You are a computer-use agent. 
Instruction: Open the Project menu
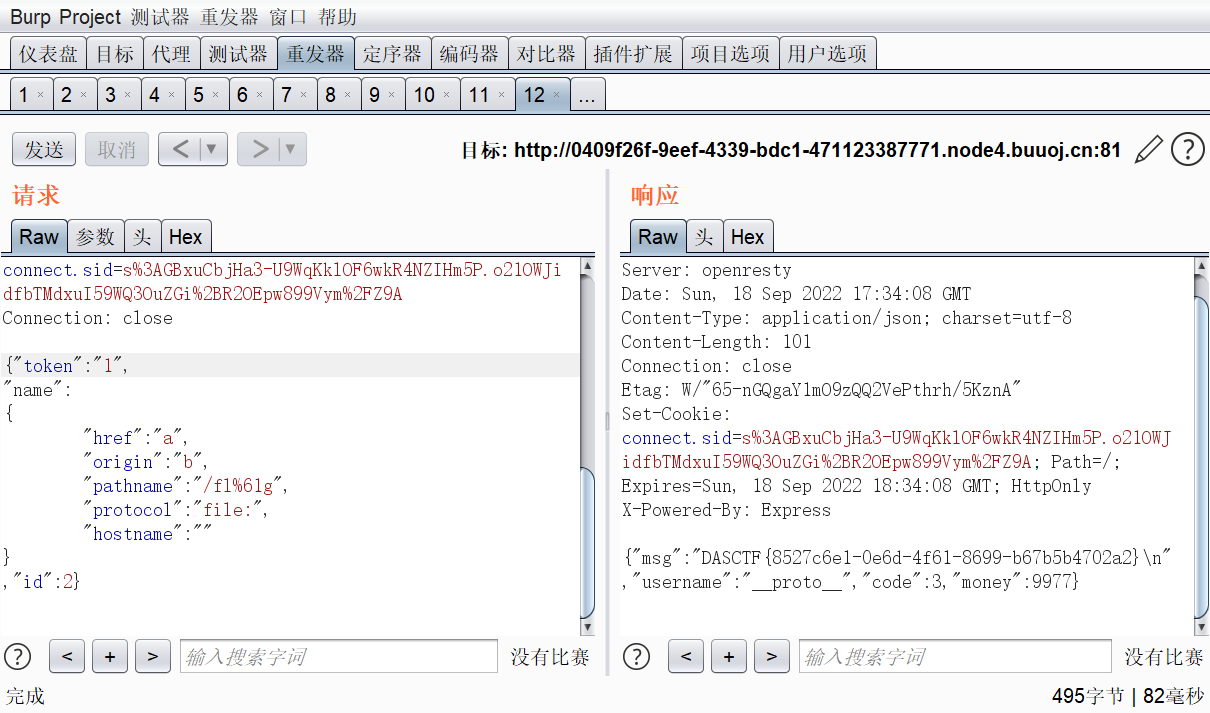[x=89, y=18]
